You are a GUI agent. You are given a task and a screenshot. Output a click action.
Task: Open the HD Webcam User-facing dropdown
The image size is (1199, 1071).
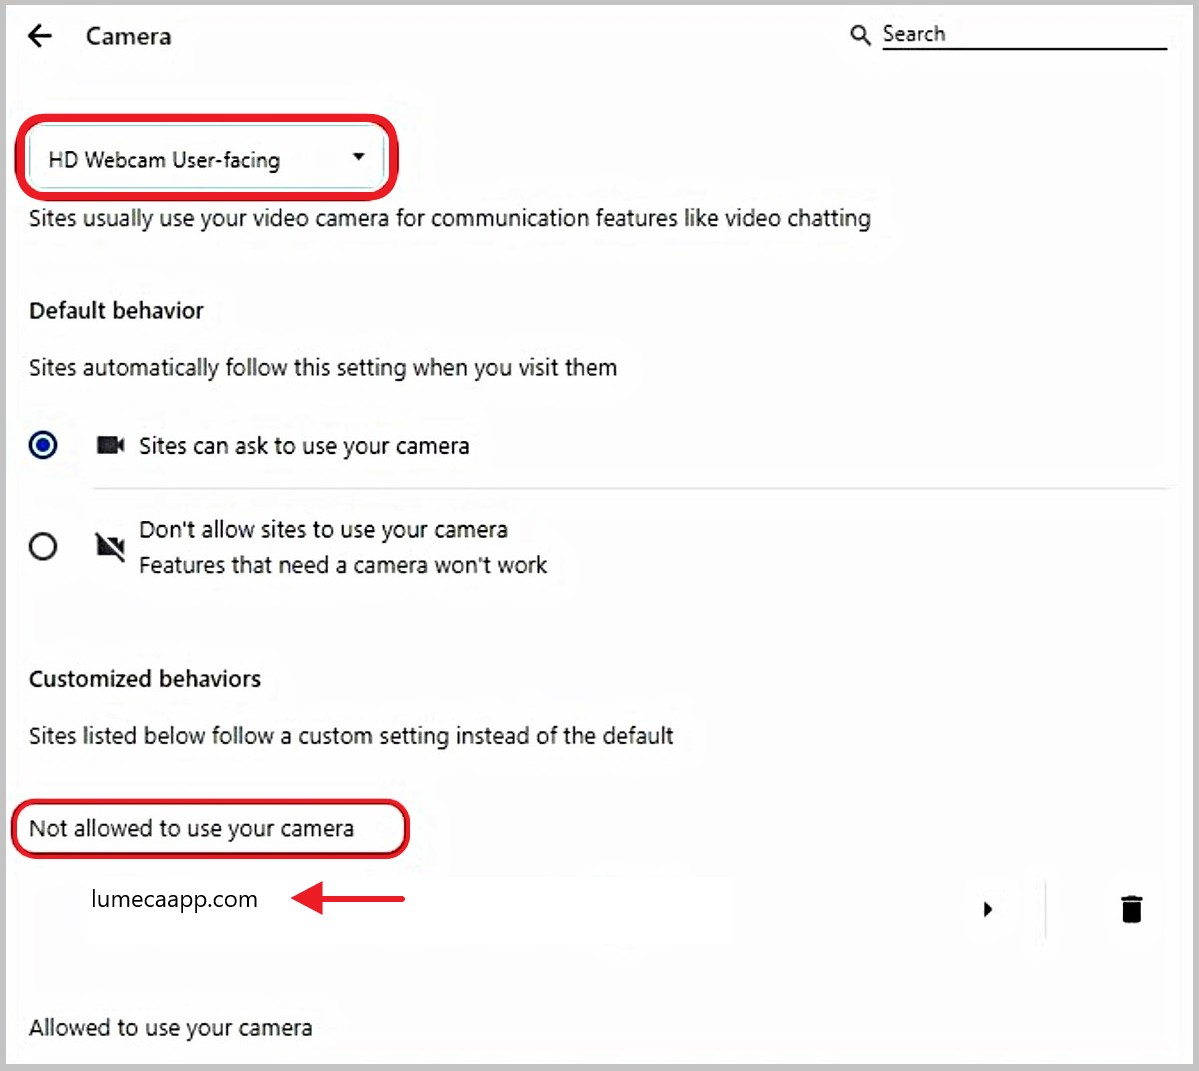[x=205, y=159]
